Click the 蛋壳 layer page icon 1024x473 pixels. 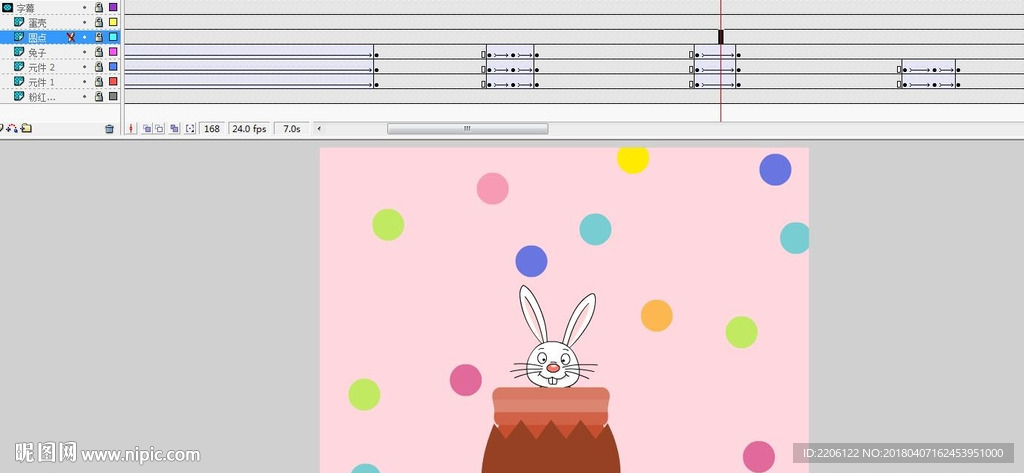pyautogui.click(x=19, y=22)
